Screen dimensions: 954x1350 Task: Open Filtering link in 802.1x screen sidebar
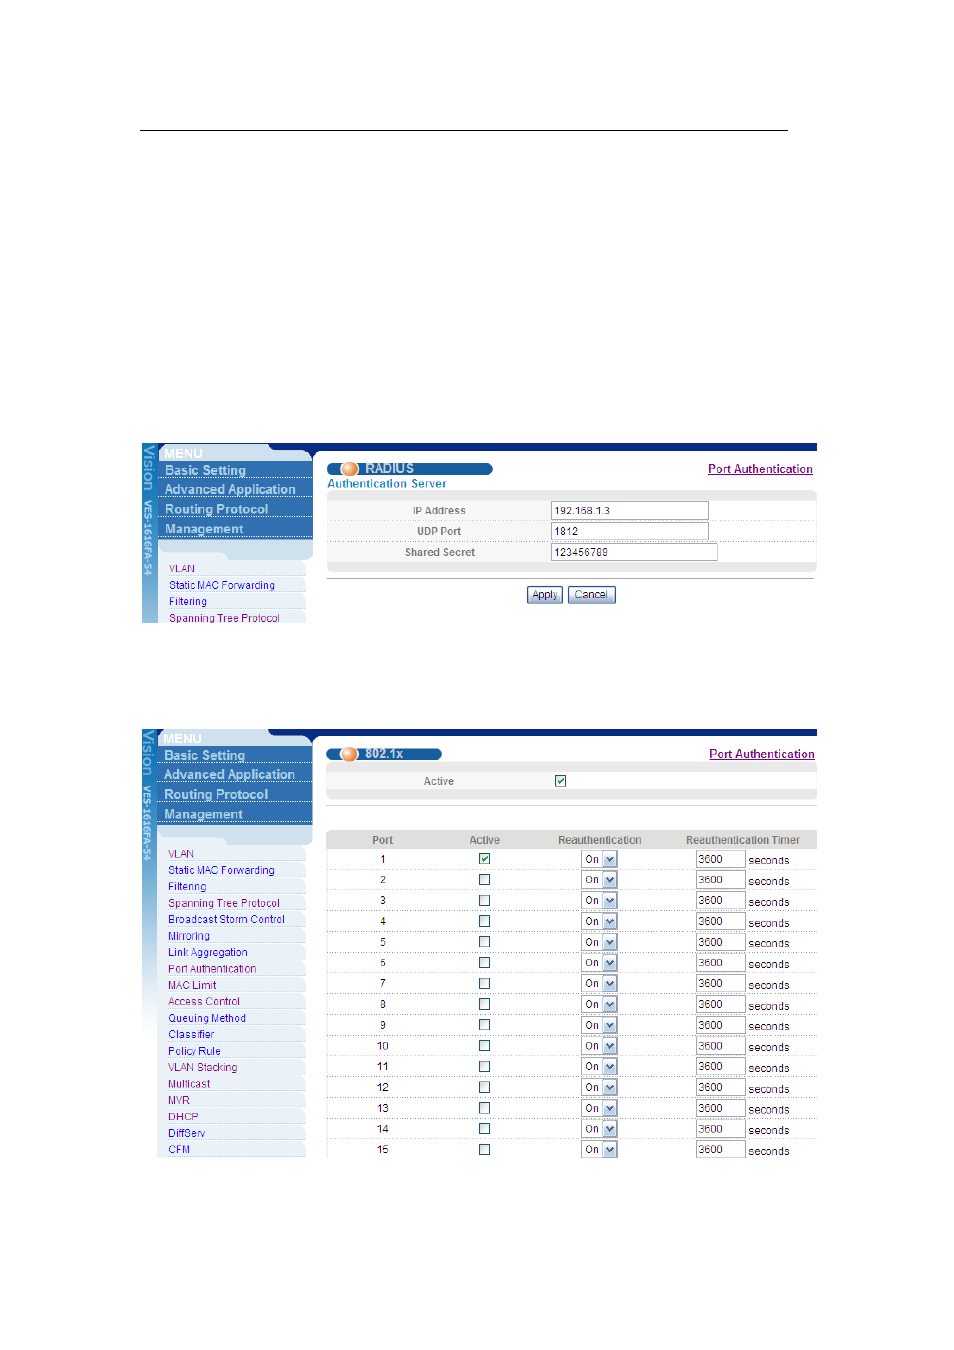[187, 886]
